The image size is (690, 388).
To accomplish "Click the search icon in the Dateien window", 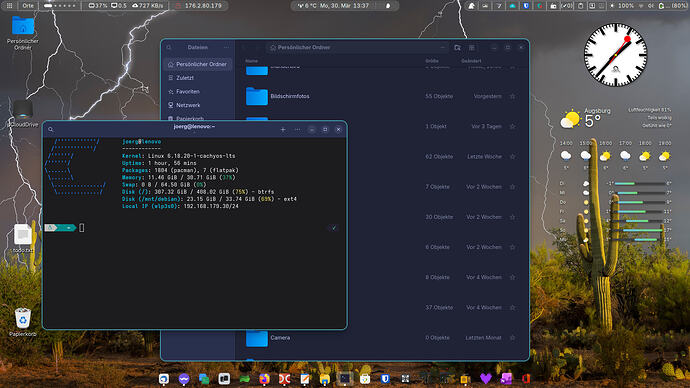I will pyautogui.click(x=169, y=48).
